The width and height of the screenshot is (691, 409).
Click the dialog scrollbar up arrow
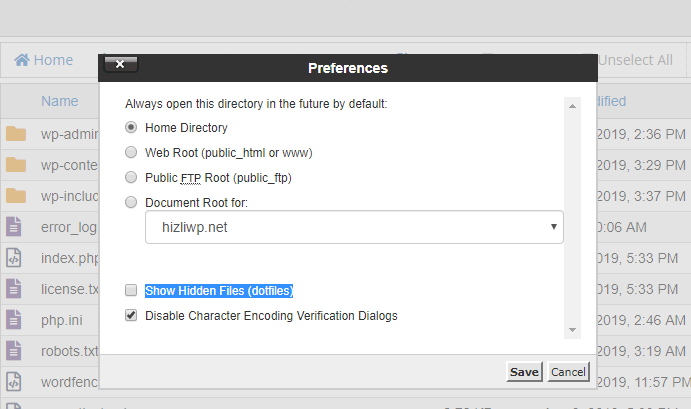point(572,106)
